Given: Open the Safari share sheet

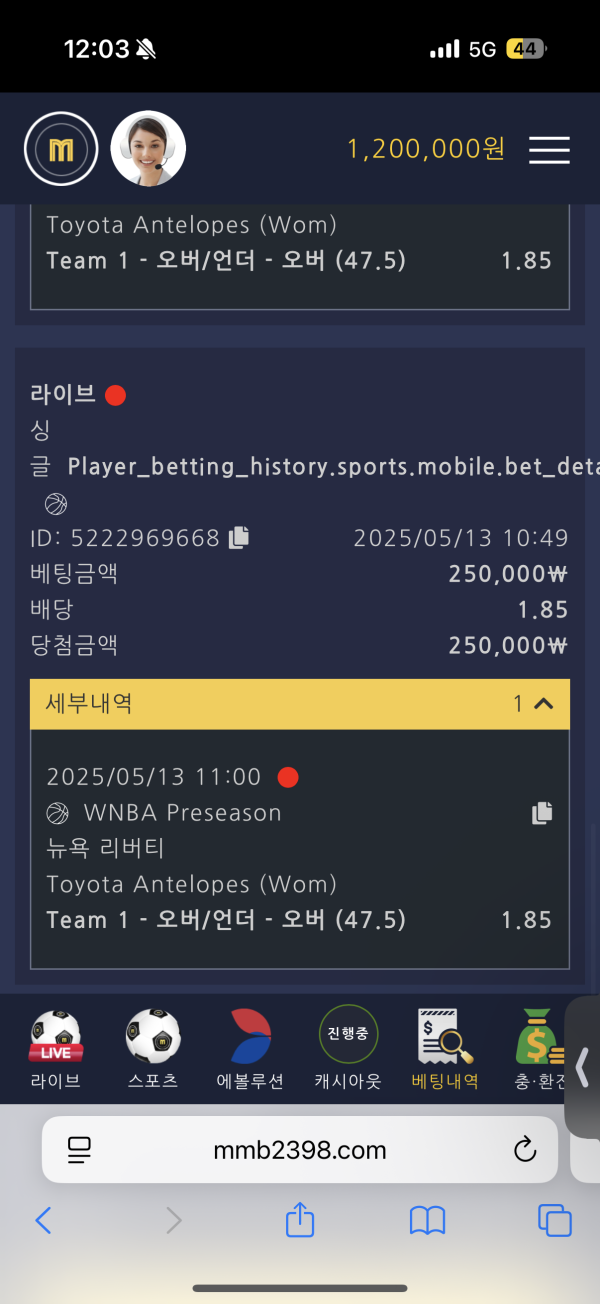Looking at the screenshot, I should coord(300,1219).
